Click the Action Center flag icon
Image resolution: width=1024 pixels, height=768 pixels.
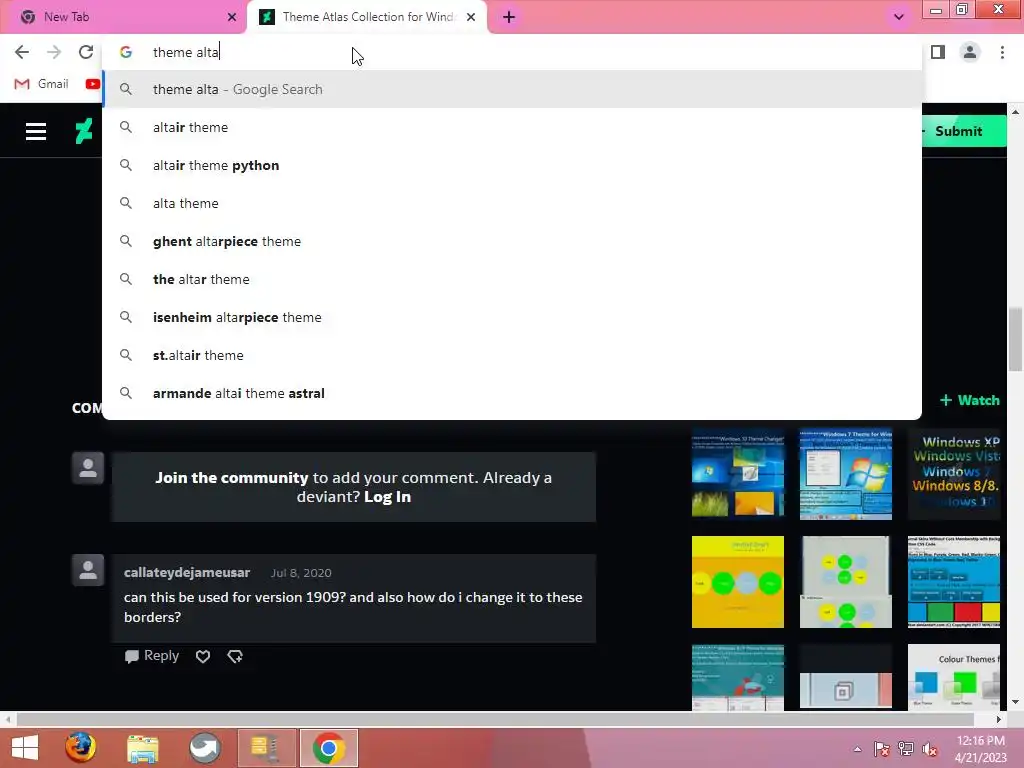(x=882, y=749)
